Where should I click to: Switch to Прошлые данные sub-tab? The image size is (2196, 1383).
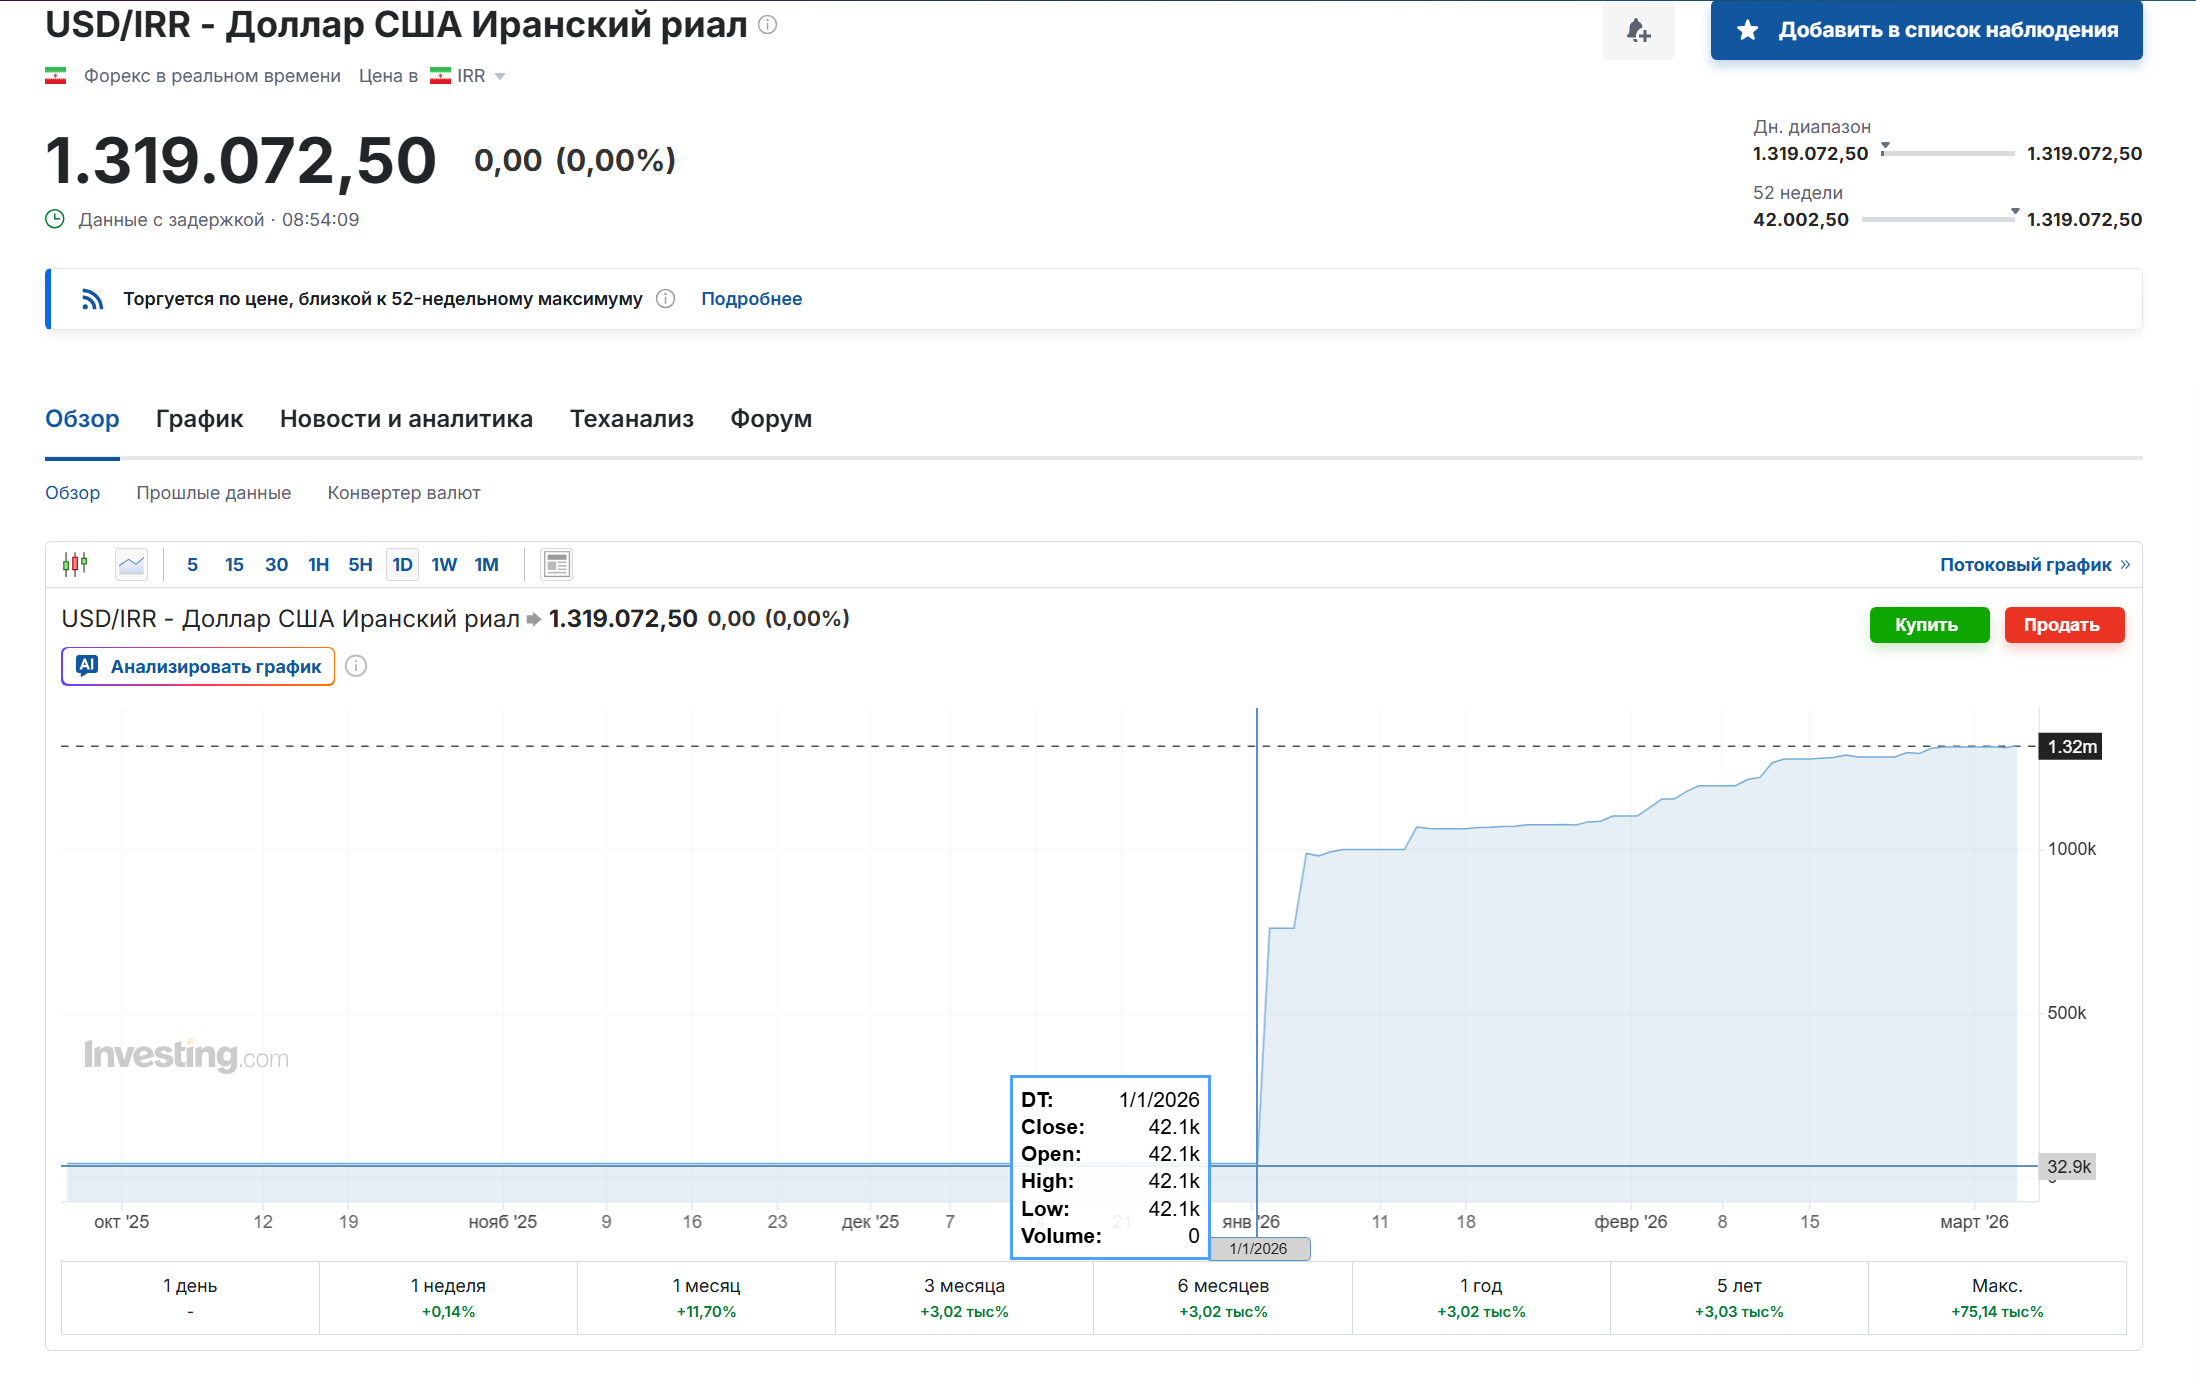point(213,493)
